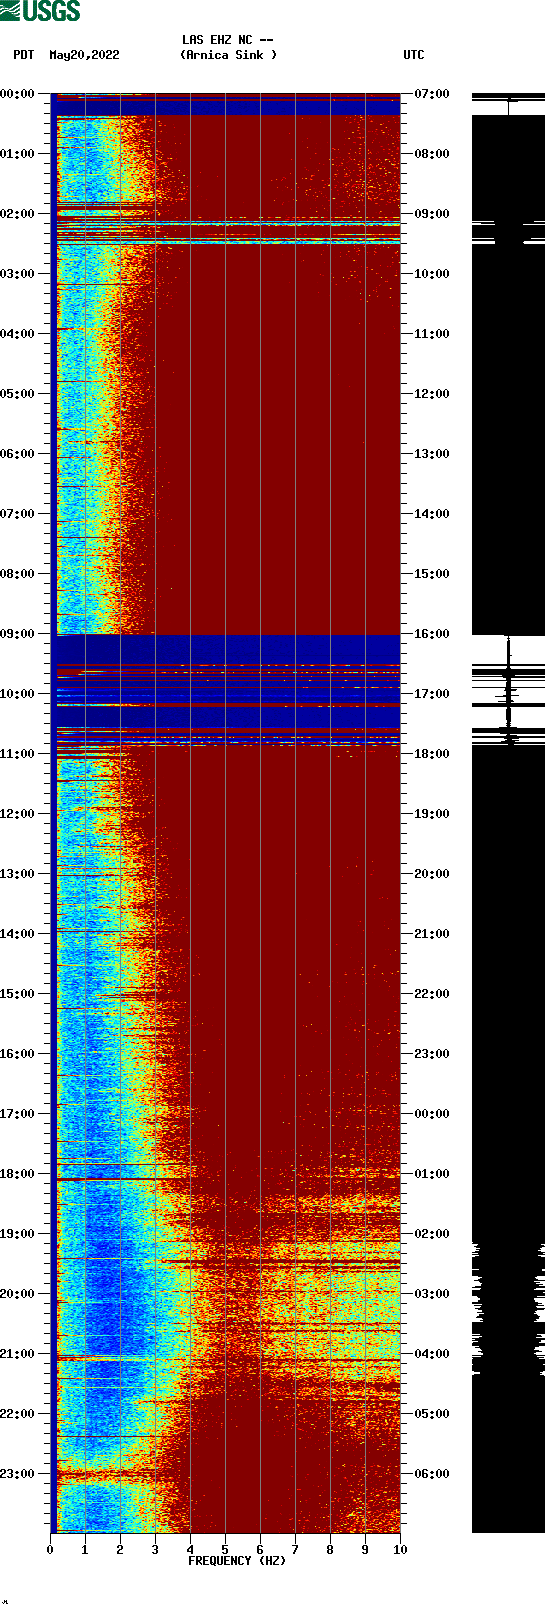Screen dimensions: 552x1613
Task: Click the 18:00 UTC time label
Action: click(x=432, y=754)
